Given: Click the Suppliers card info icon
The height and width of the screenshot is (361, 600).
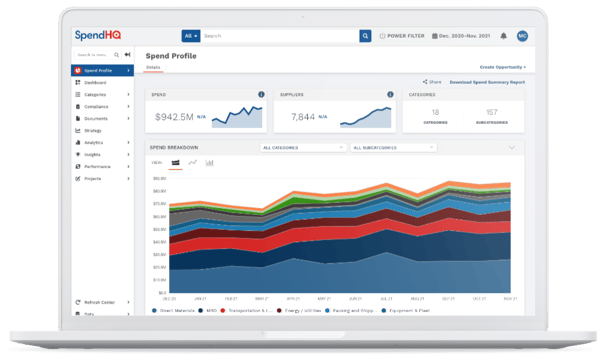Looking at the screenshot, I should (x=390, y=95).
